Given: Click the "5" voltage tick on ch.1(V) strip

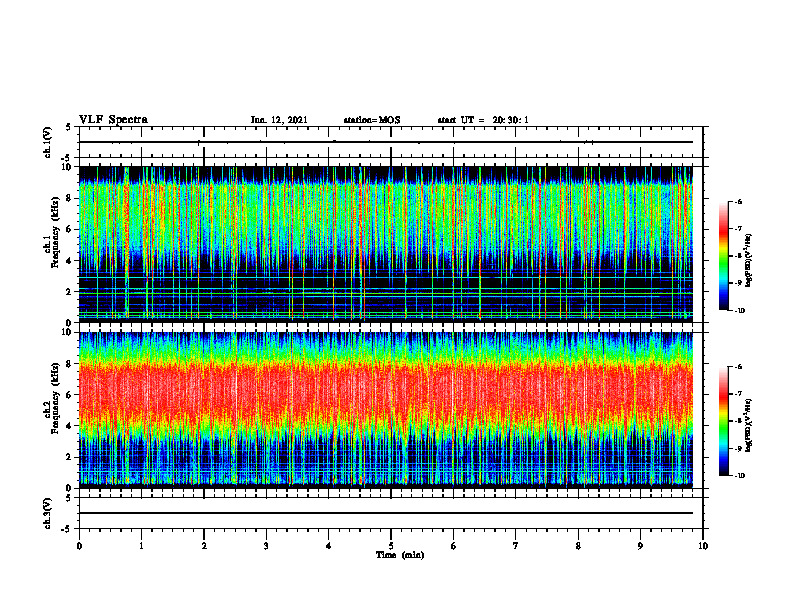Looking at the screenshot, I should pyautogui.click(x=69, y=127).
